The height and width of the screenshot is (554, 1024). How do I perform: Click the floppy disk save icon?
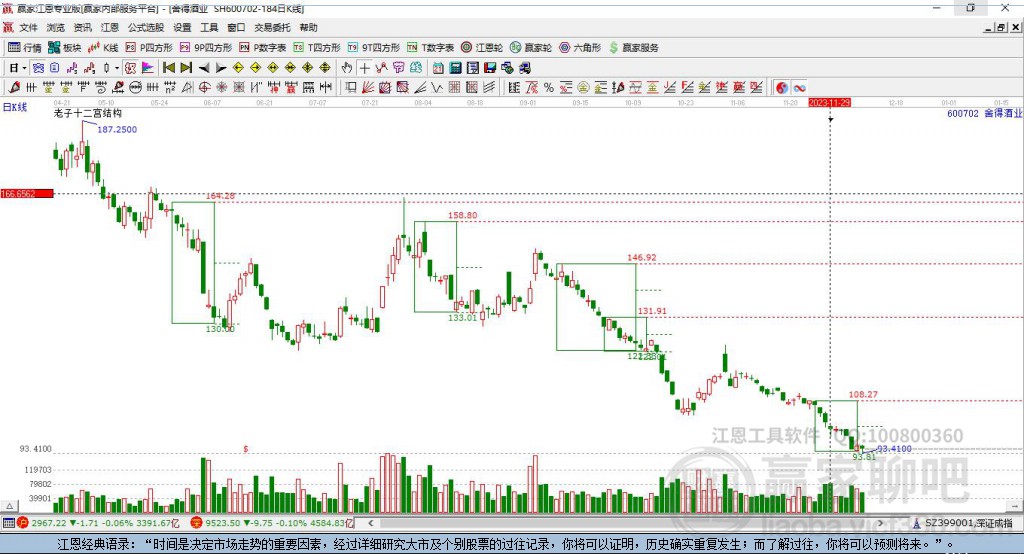click(490, 68)
